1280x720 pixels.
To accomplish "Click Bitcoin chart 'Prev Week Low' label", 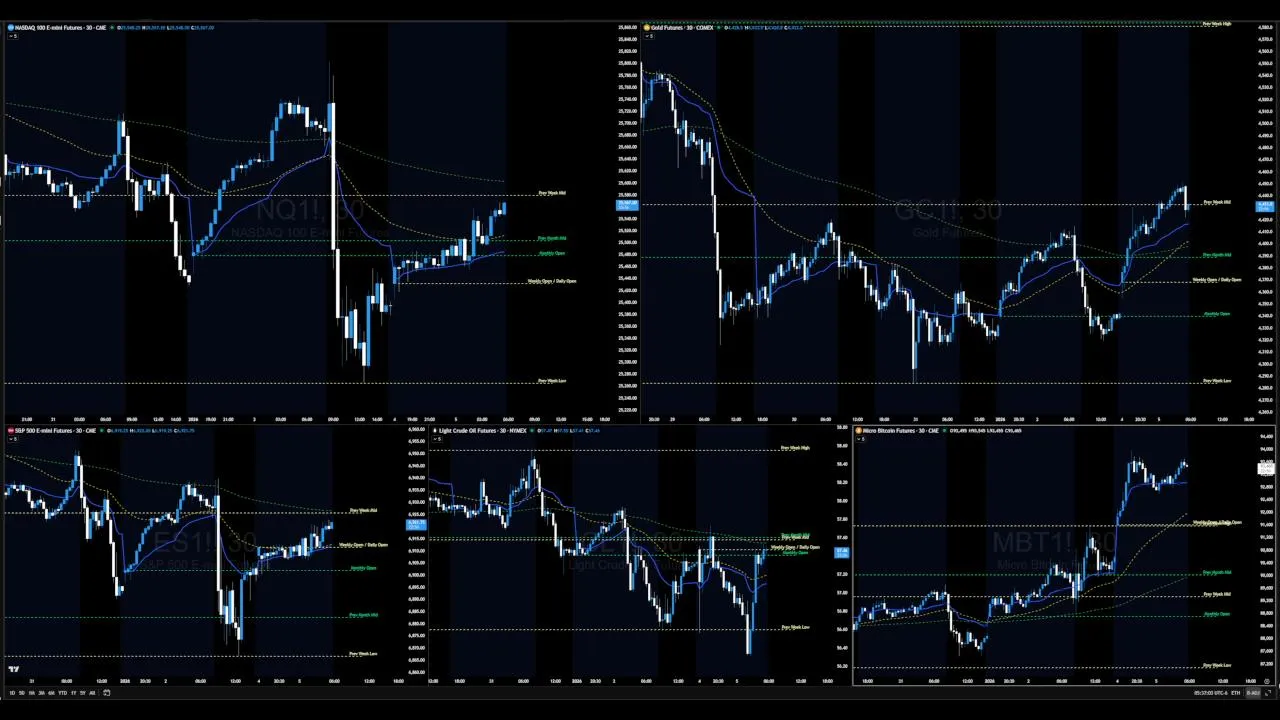I will tap(1217, 664).
